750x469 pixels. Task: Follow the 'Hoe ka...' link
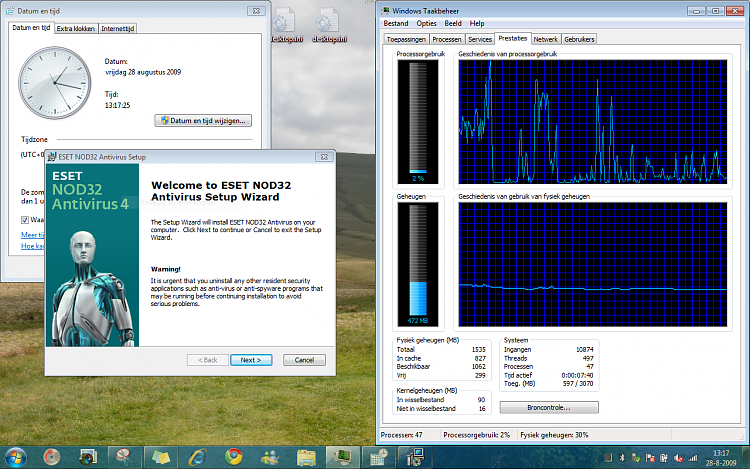[x=33, y=246]
